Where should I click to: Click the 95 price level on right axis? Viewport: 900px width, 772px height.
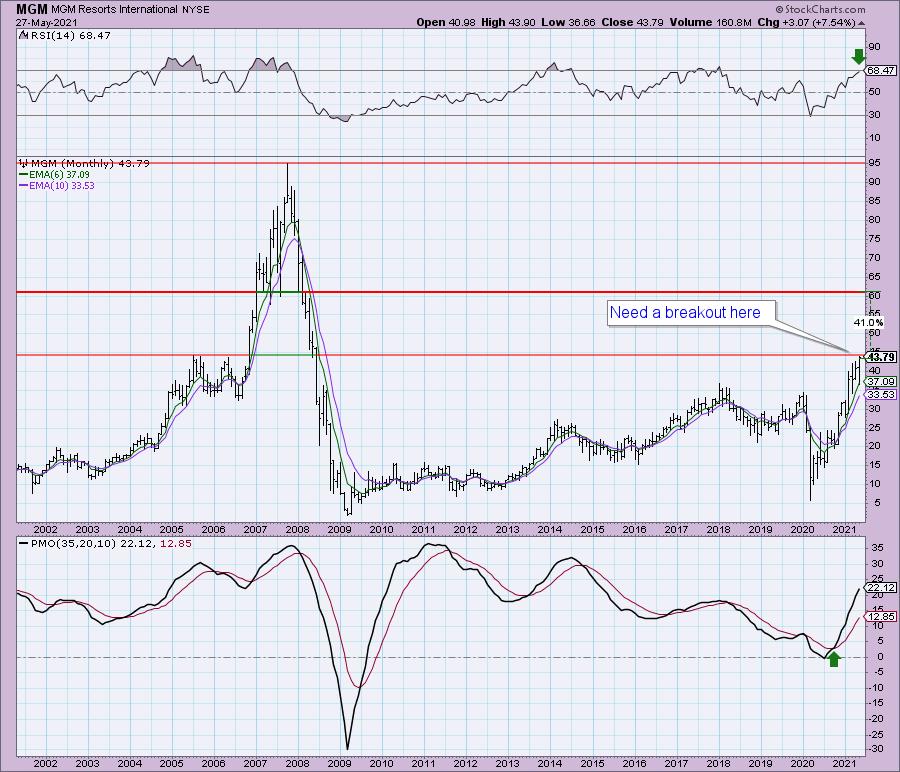click(874, 162)
